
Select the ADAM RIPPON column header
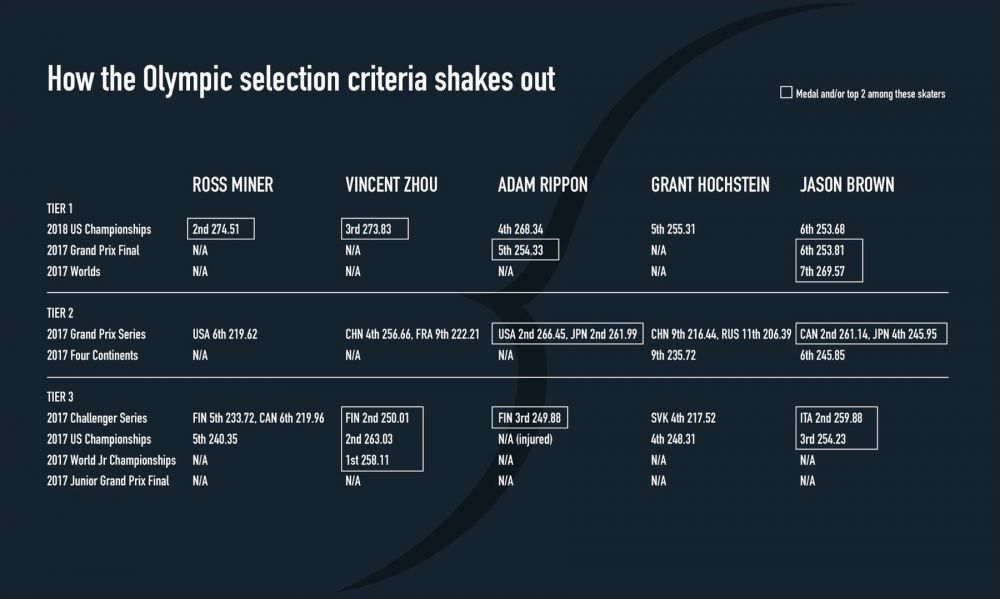pos(543,185)
